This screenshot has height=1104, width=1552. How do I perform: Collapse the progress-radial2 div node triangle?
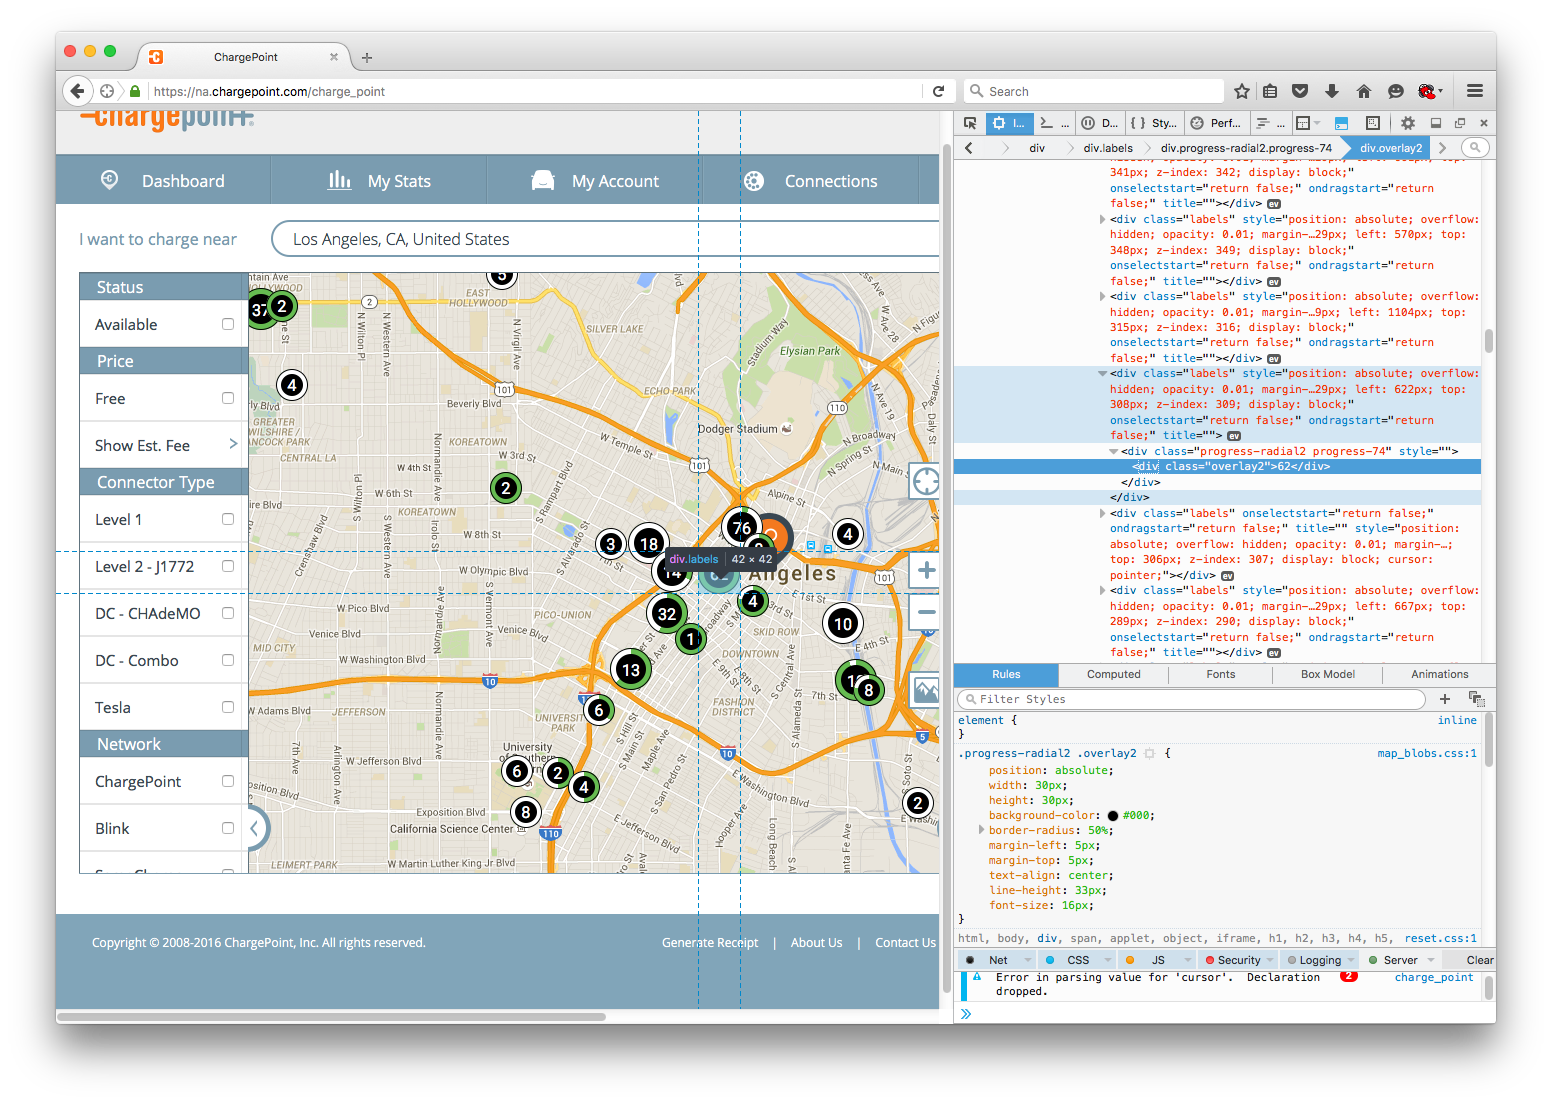tap(1114, 451)
